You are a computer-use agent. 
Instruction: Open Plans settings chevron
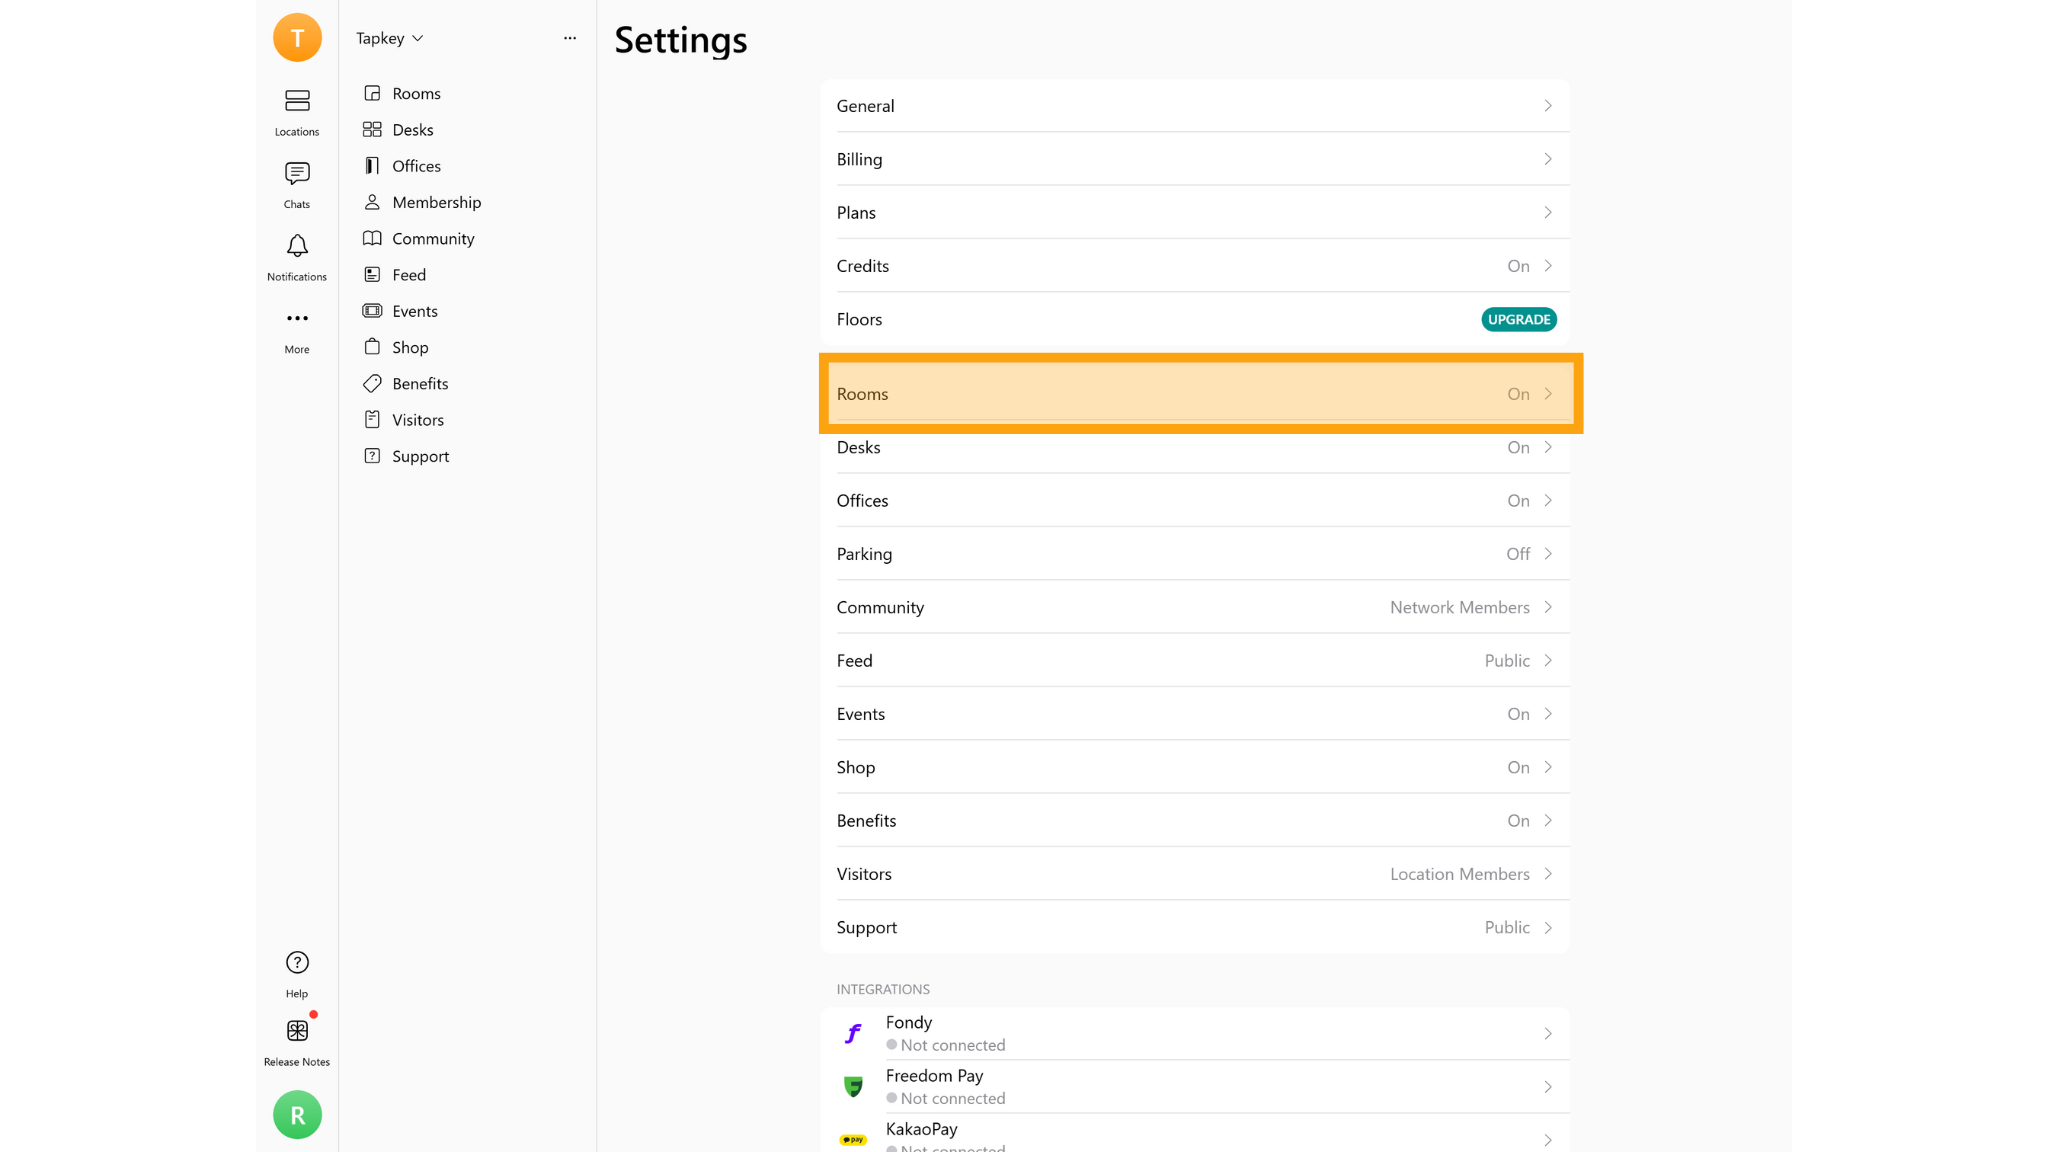pyautogui.click(x=1548, y=212)
